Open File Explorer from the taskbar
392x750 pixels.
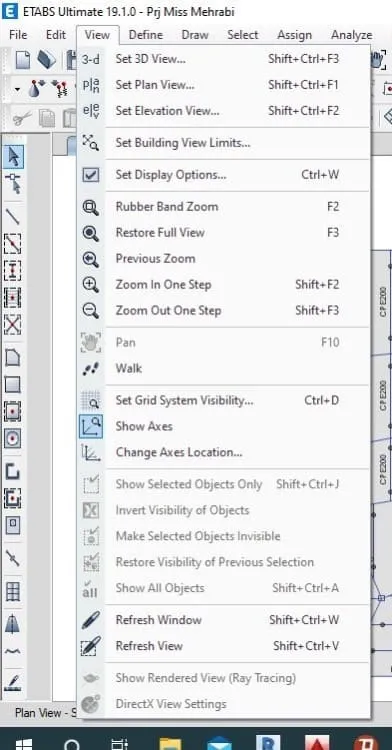tap(170, 743)
